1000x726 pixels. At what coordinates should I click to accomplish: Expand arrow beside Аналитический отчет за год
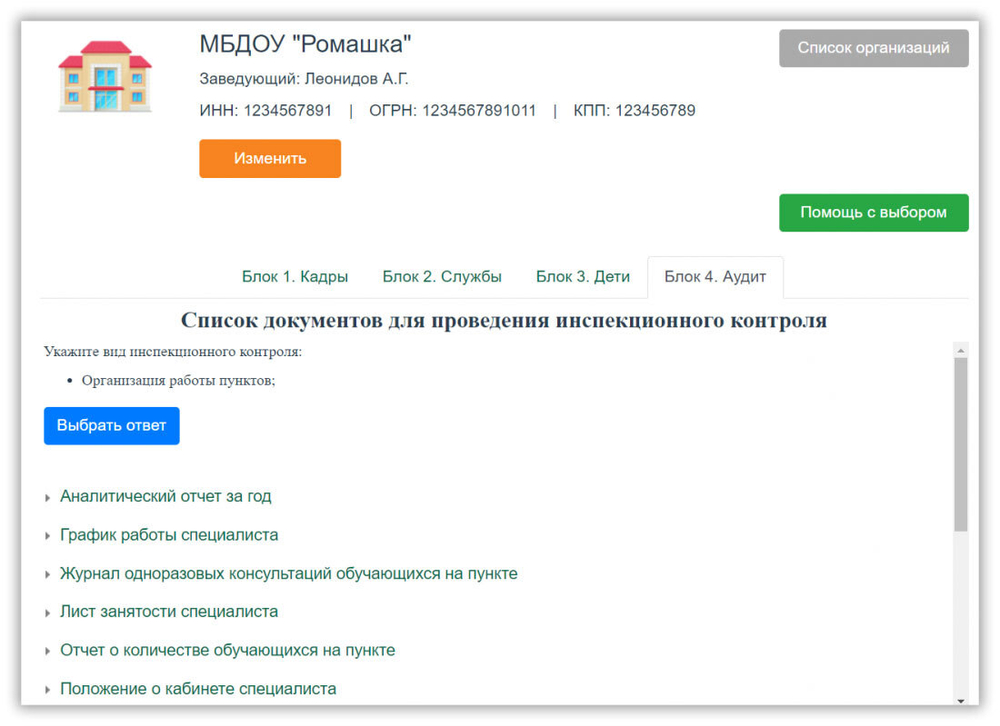click(48, 497)
